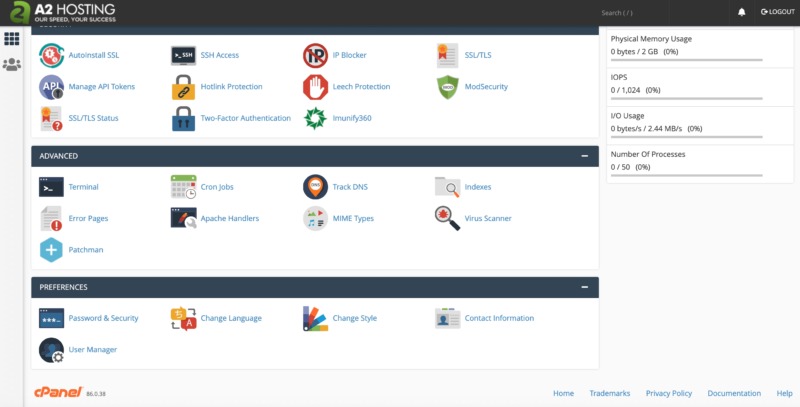Viewport: 800px width, 407px height.
Task: Open the Imunify360 icon
Action: (315, 118)
